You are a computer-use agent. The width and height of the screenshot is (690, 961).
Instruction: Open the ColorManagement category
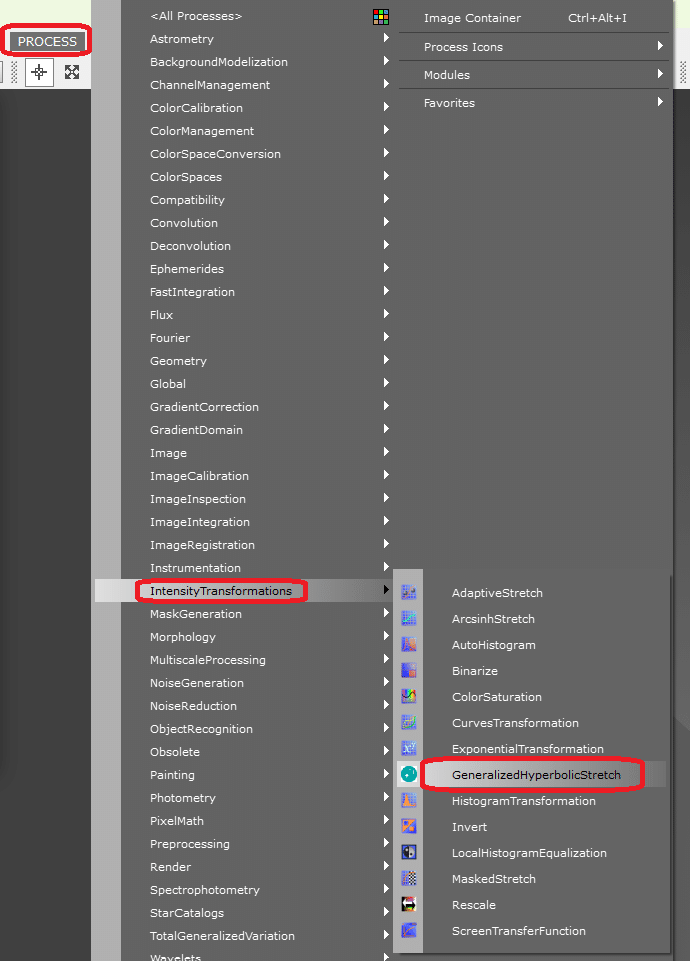(202, 131)
